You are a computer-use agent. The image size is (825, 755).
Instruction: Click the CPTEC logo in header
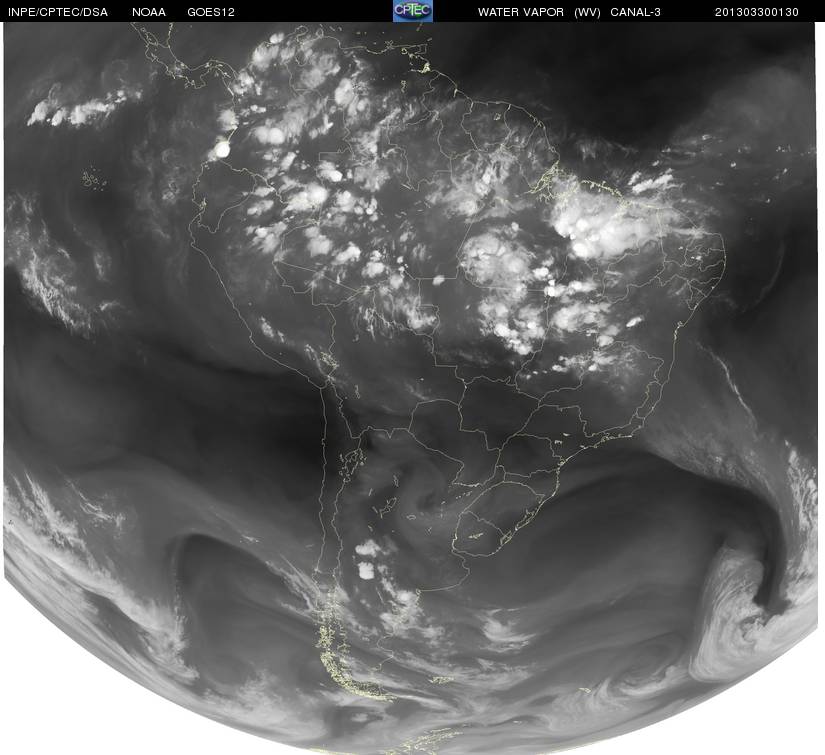tap(413, 11)
